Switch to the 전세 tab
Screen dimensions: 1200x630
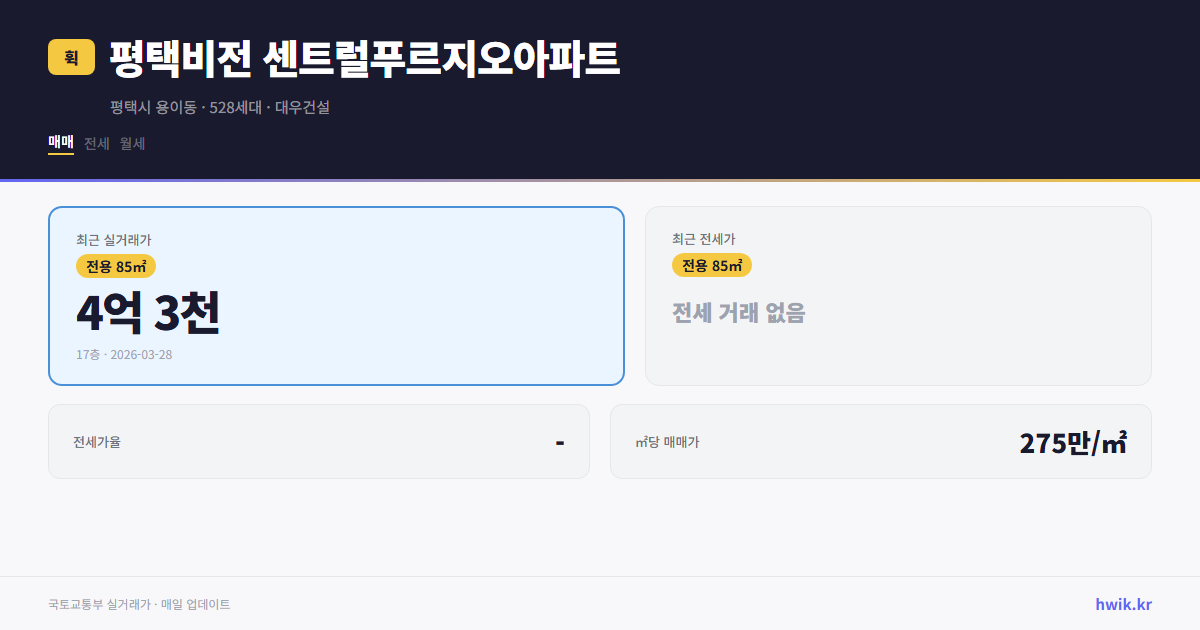(96, 143)
